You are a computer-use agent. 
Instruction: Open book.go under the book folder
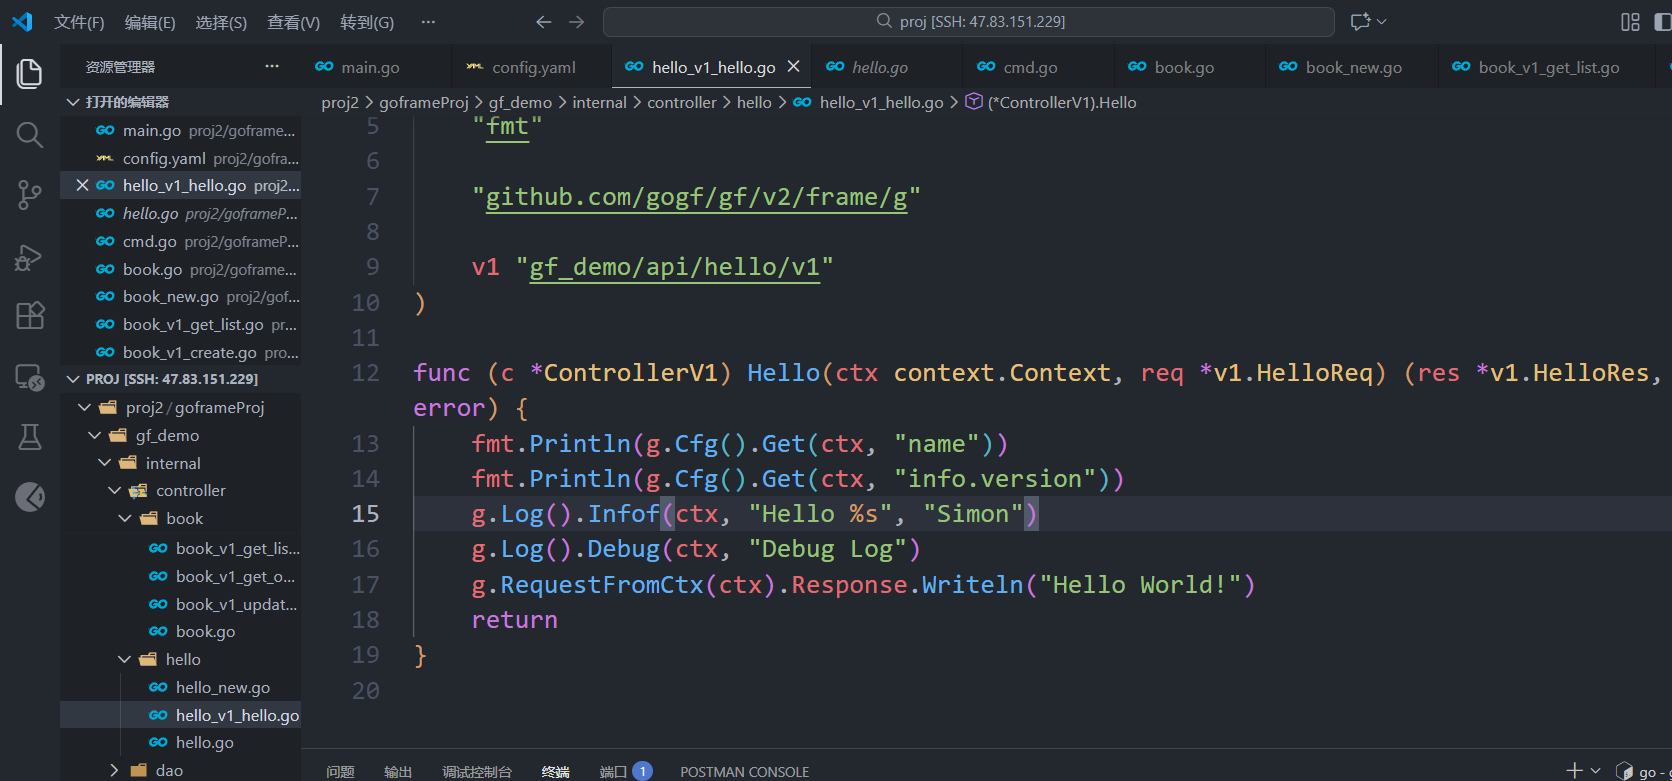coord(205,631)
